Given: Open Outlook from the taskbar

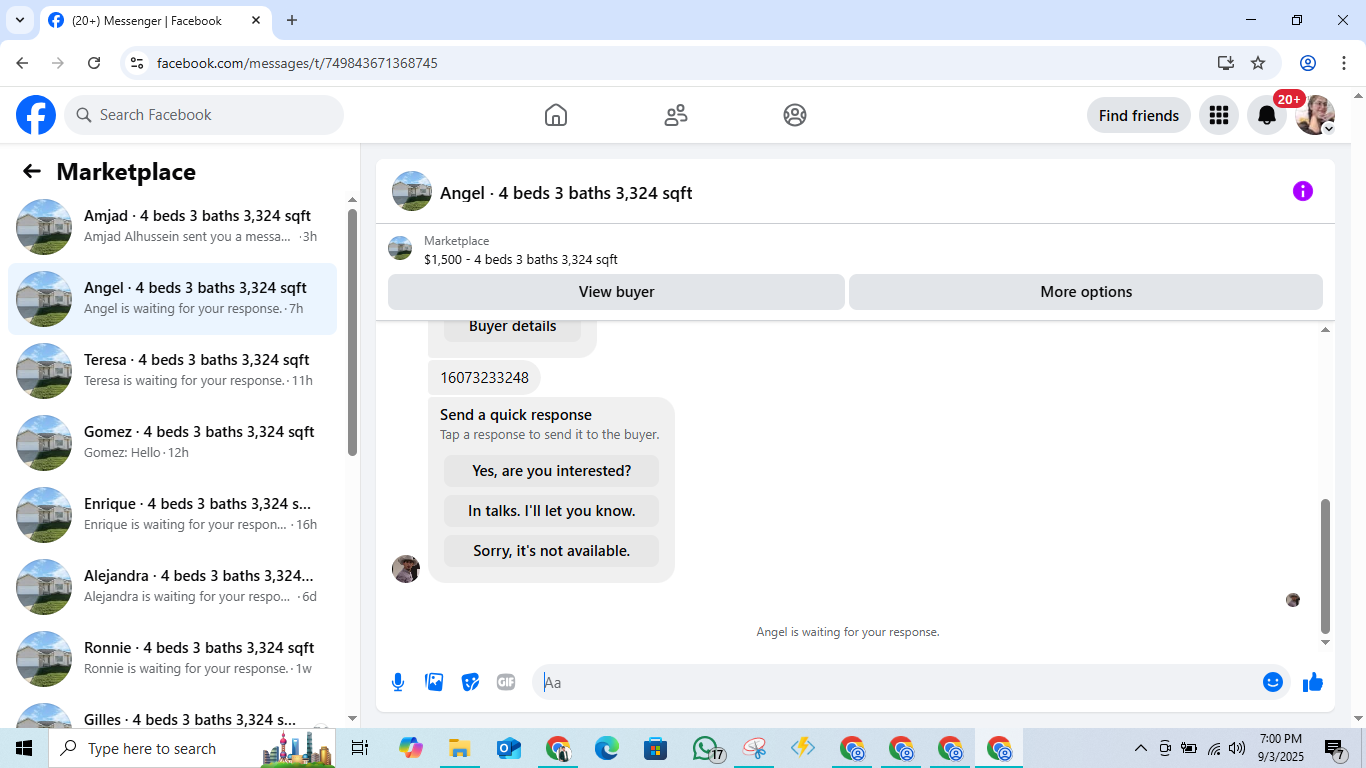Looking at the screenshot, I should [x=509, y=748].
